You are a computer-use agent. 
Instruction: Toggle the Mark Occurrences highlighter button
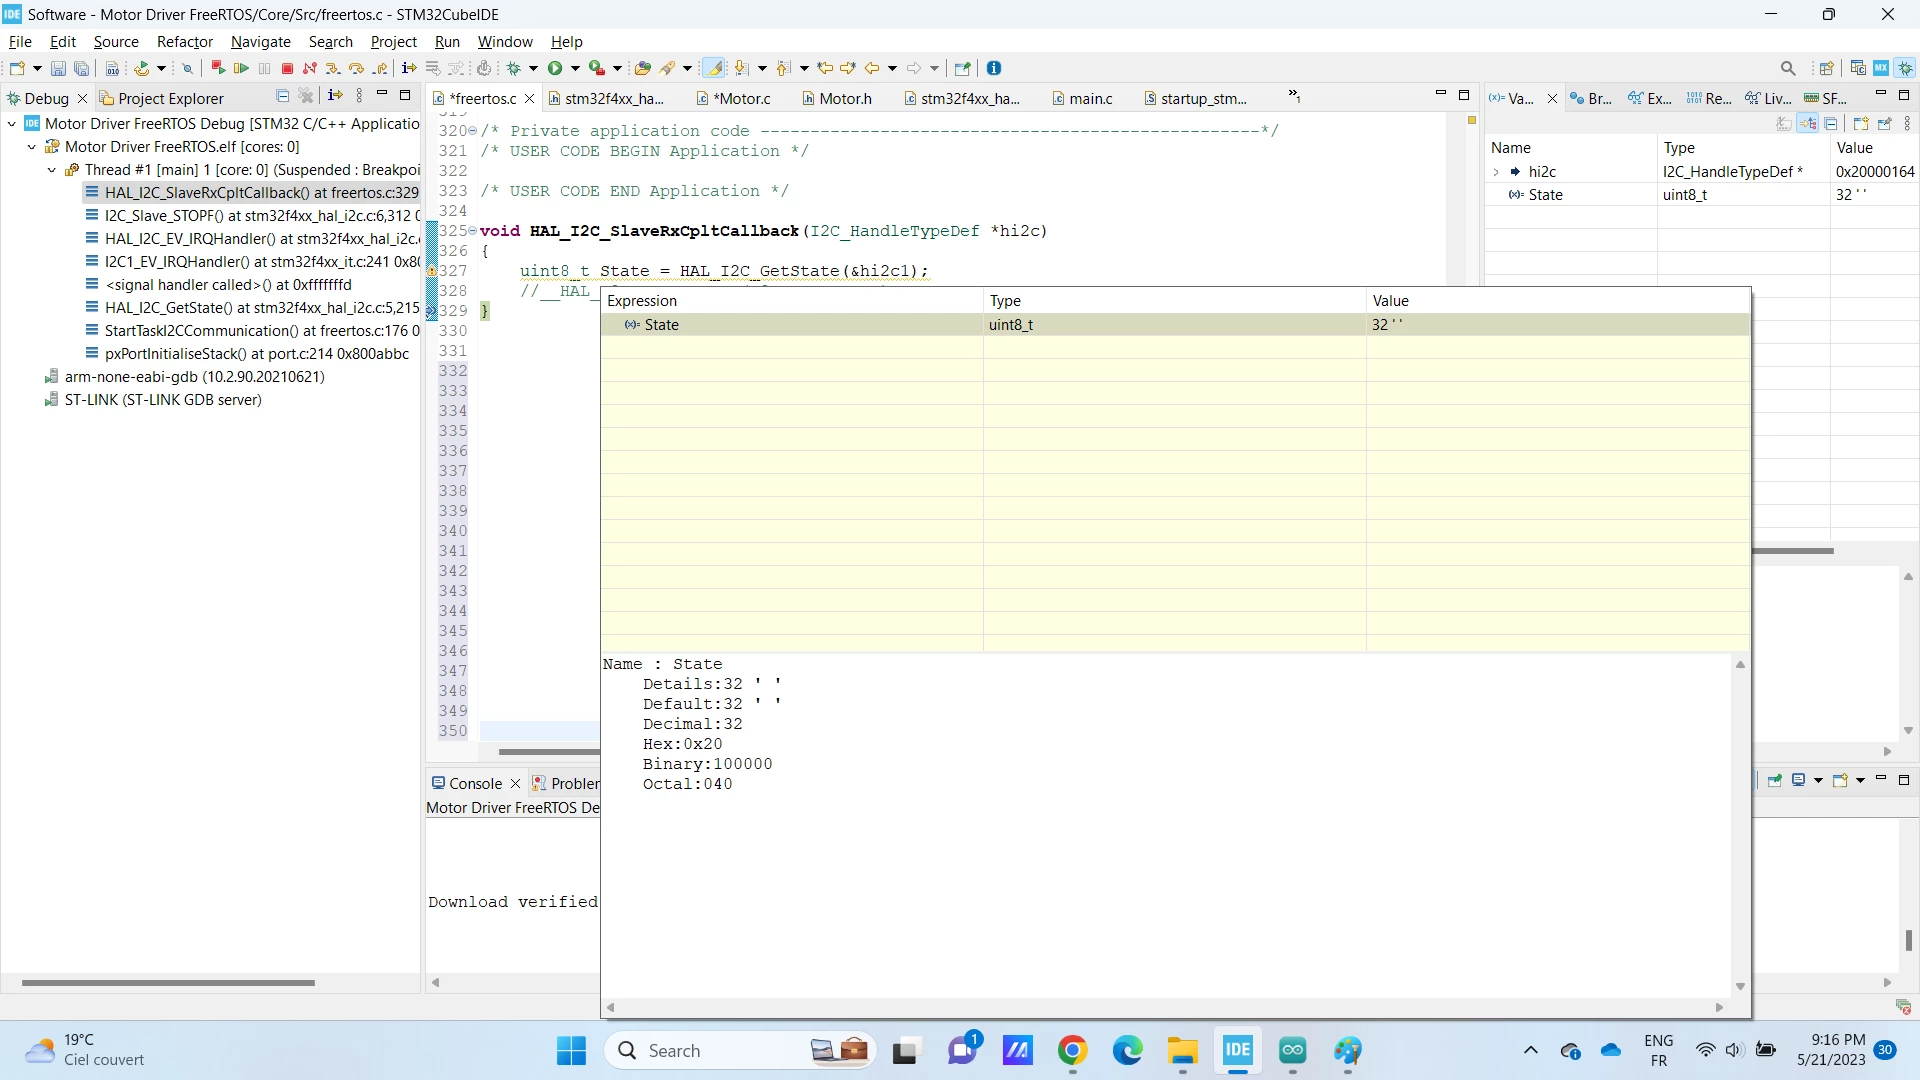point(714,68)
